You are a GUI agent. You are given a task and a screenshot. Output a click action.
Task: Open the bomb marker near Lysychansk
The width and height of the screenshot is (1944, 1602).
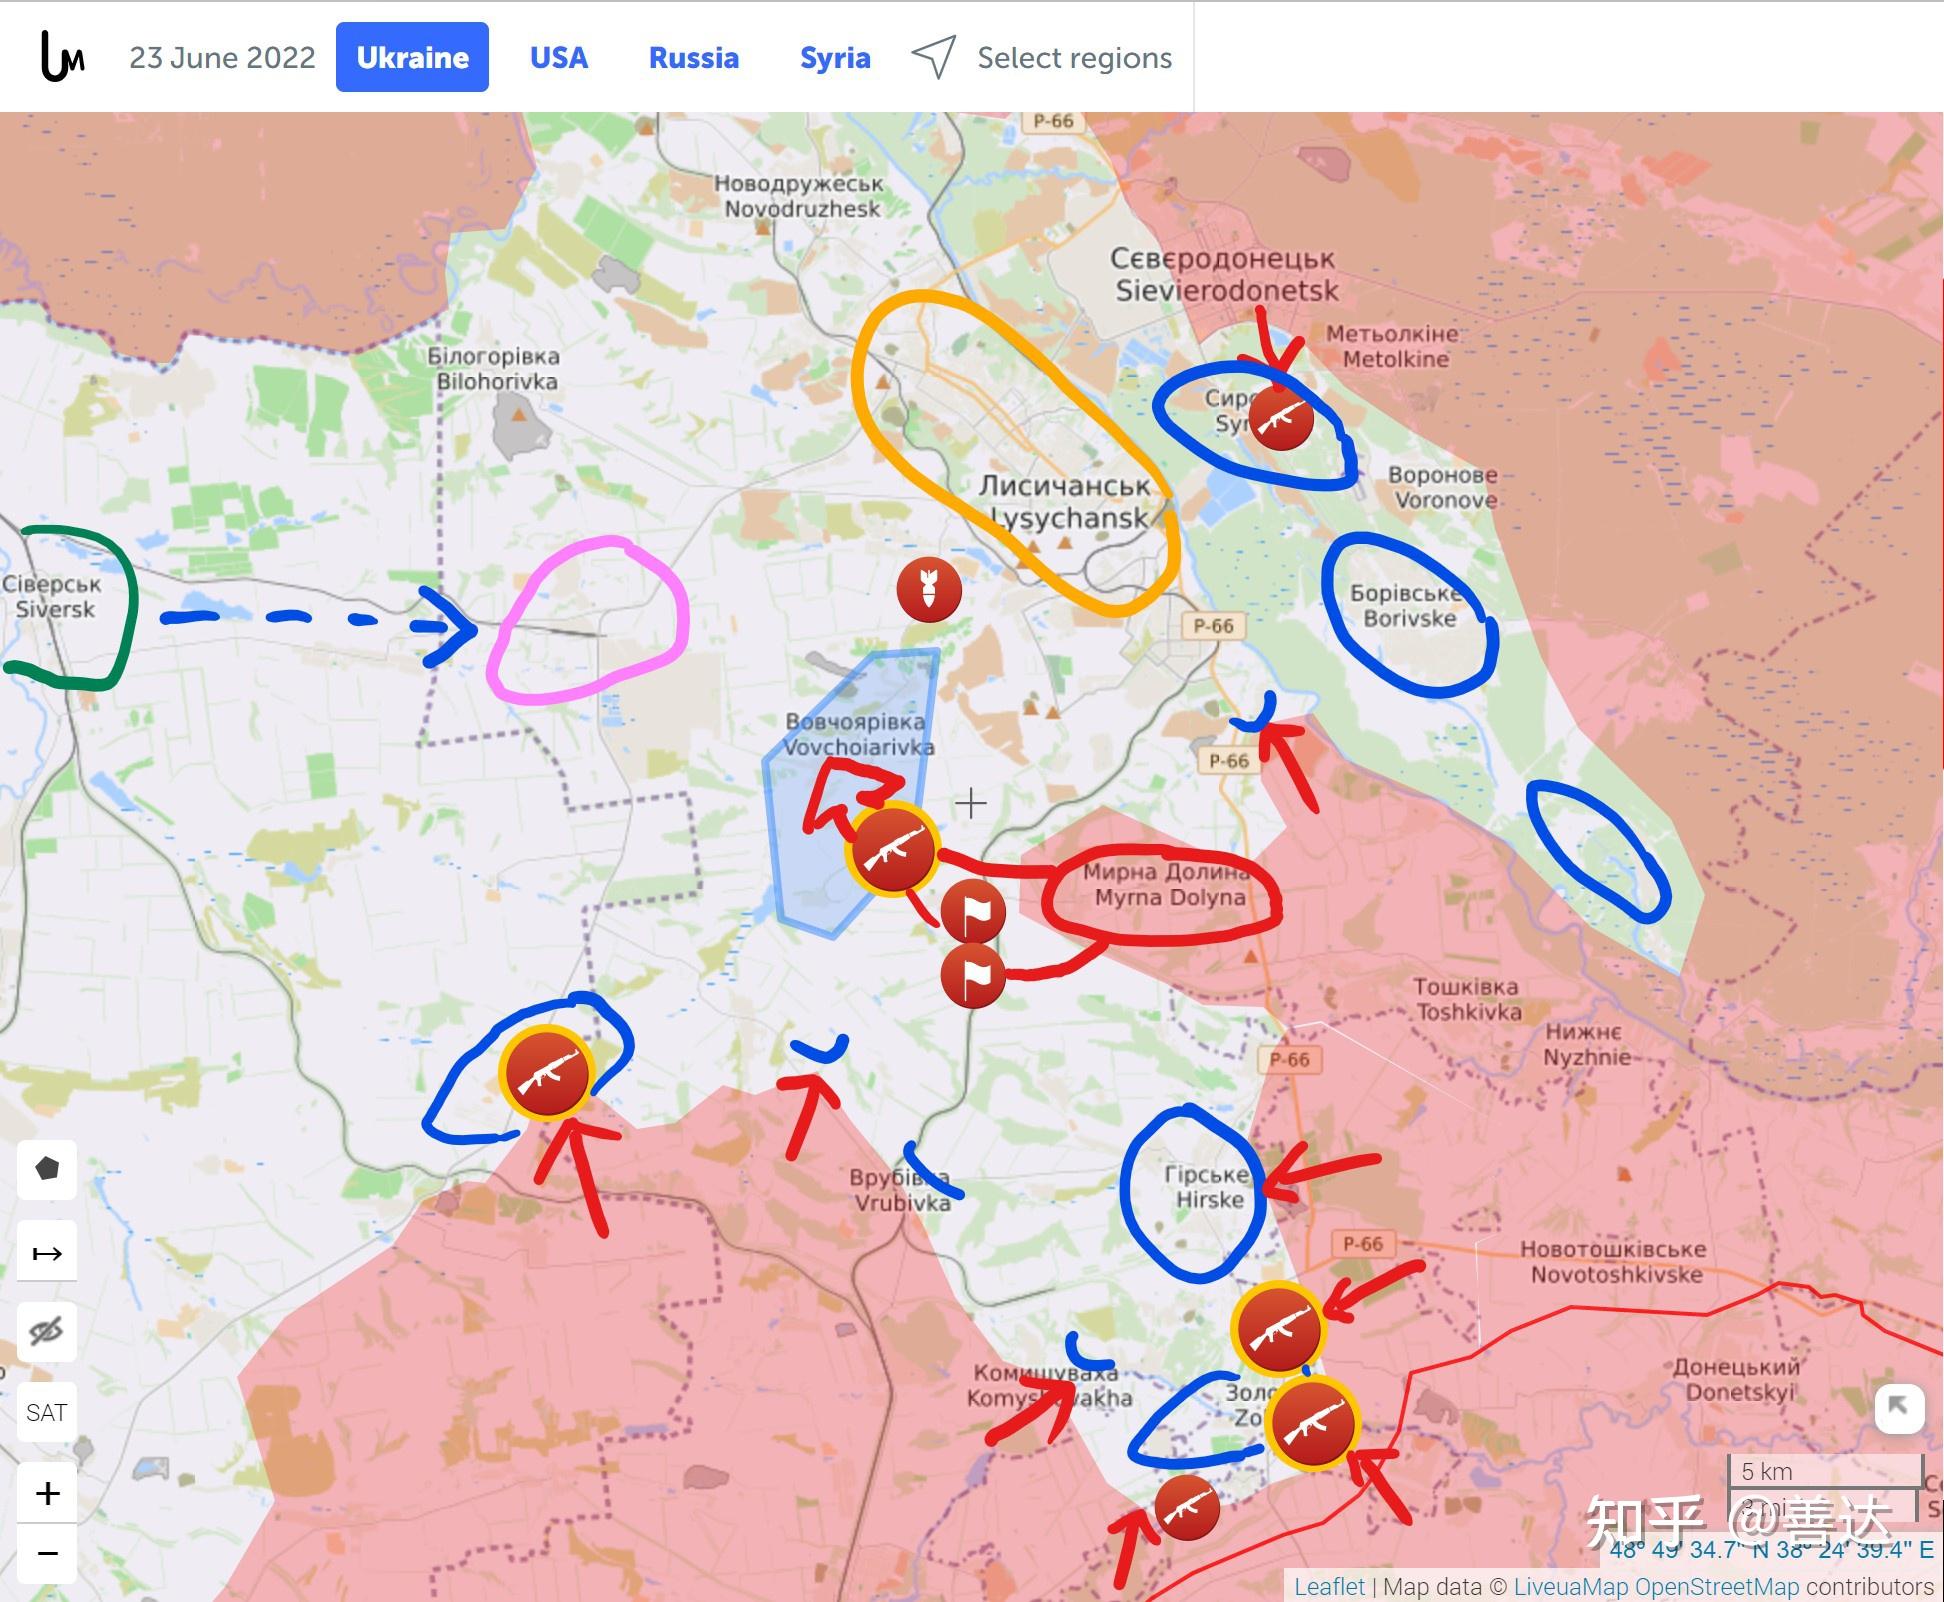click(929, 589)
